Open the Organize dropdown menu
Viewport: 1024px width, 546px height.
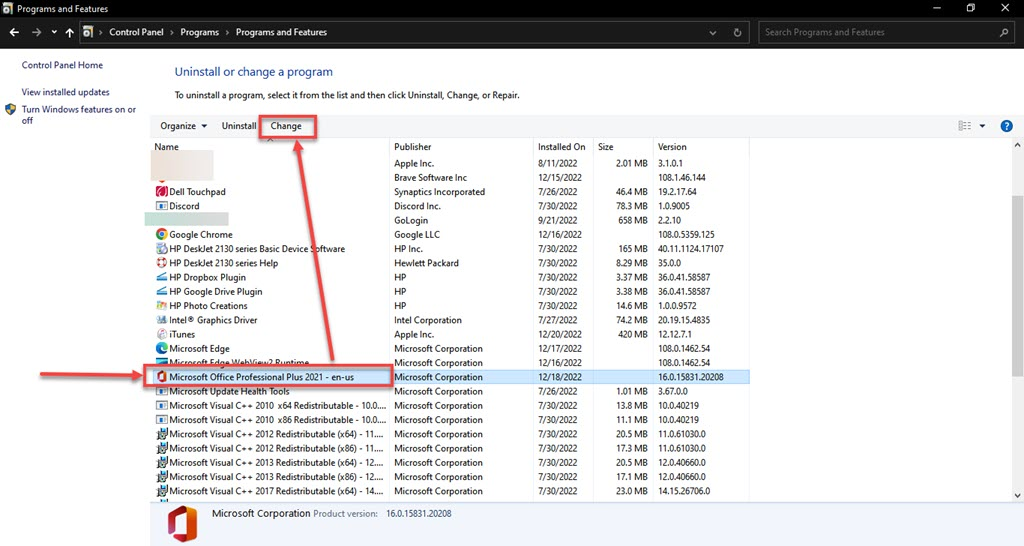[184, 126]
